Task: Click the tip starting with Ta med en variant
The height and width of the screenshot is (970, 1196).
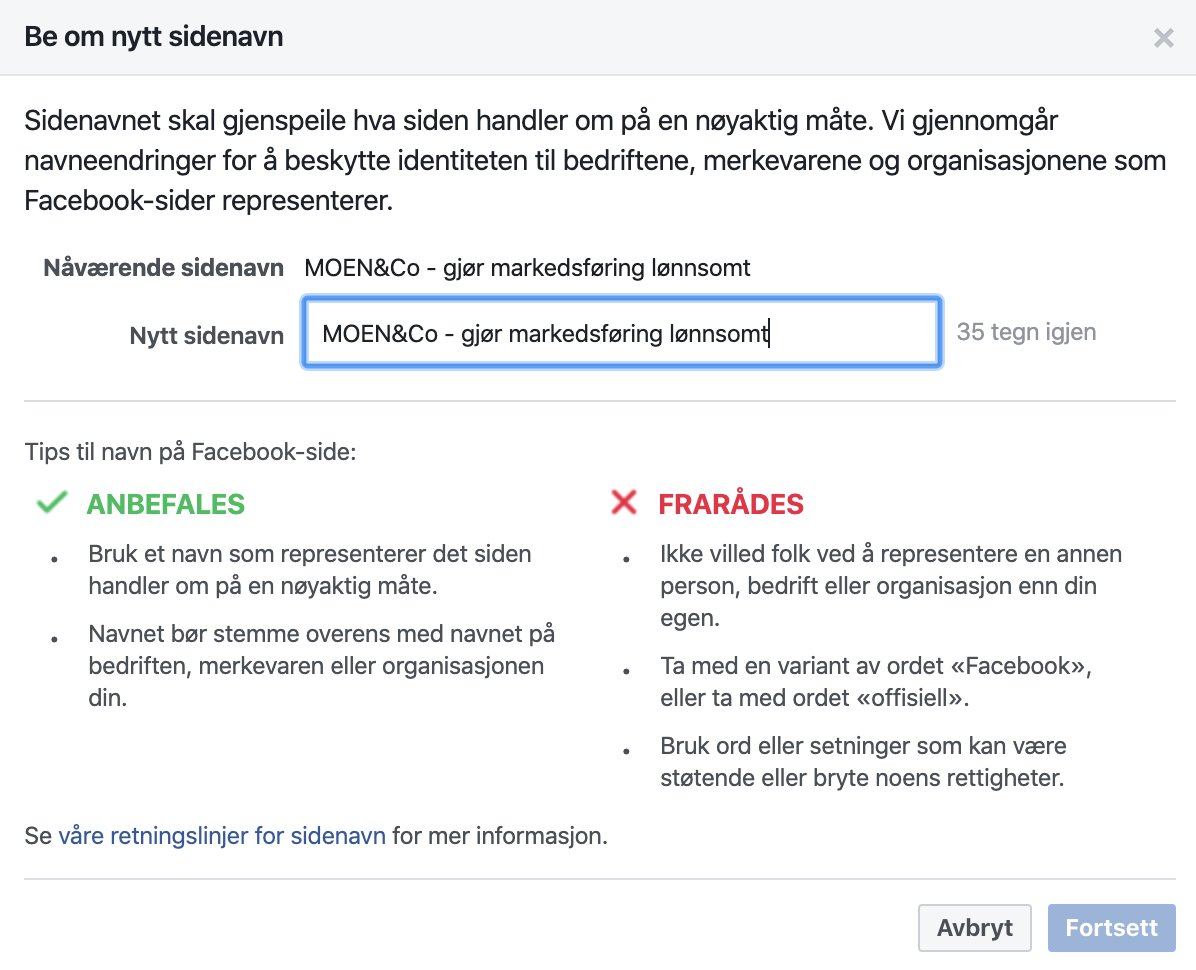Action: (876, 682)
